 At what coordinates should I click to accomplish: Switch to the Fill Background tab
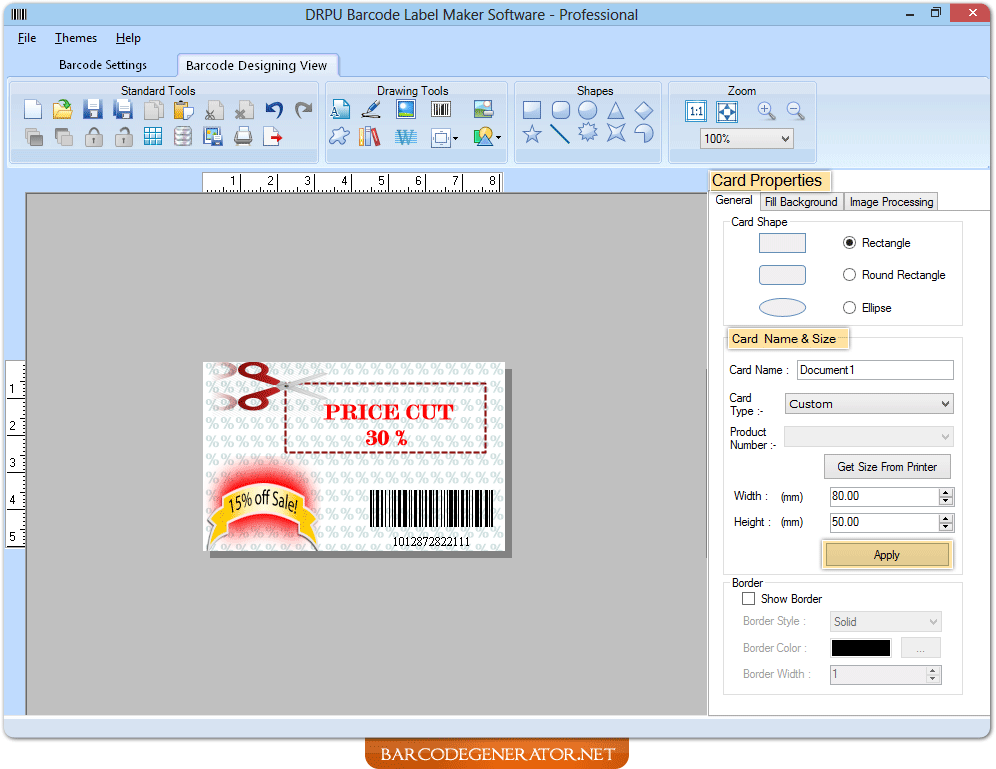[x=800, y=201]
